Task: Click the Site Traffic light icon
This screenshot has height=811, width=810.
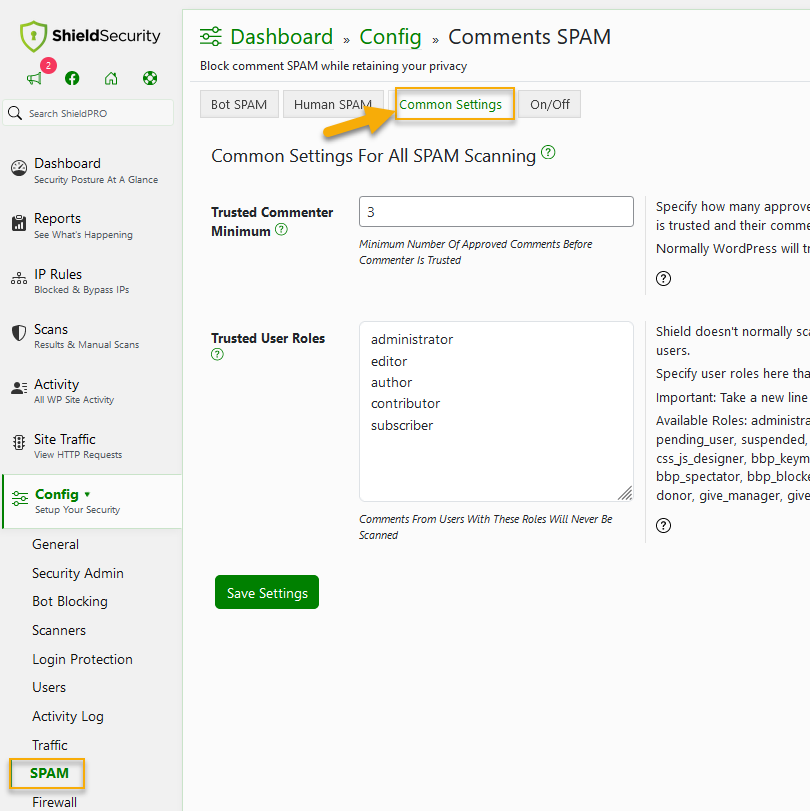Action: pyautogui.click(x=19, y=443)
